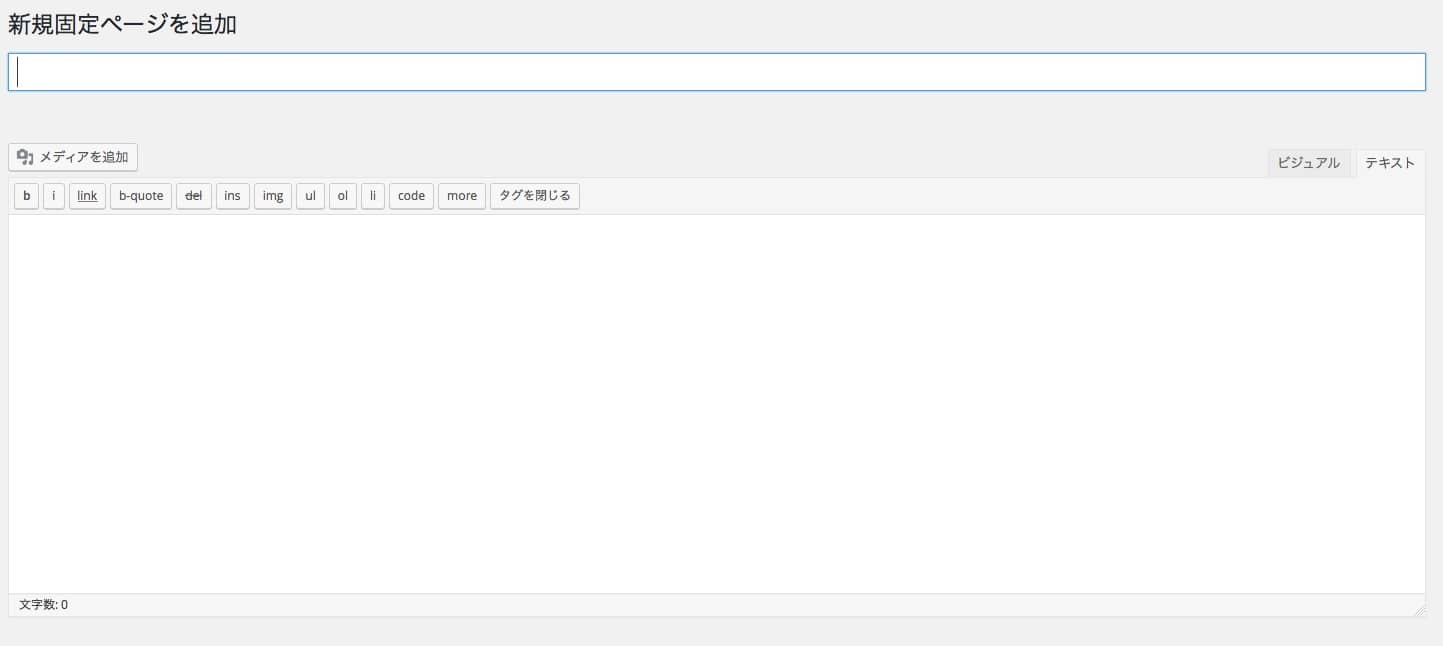The height and width of the screenshot is (646, 1443).
Task: Click inside the main content text area
Action: (716, 404)
